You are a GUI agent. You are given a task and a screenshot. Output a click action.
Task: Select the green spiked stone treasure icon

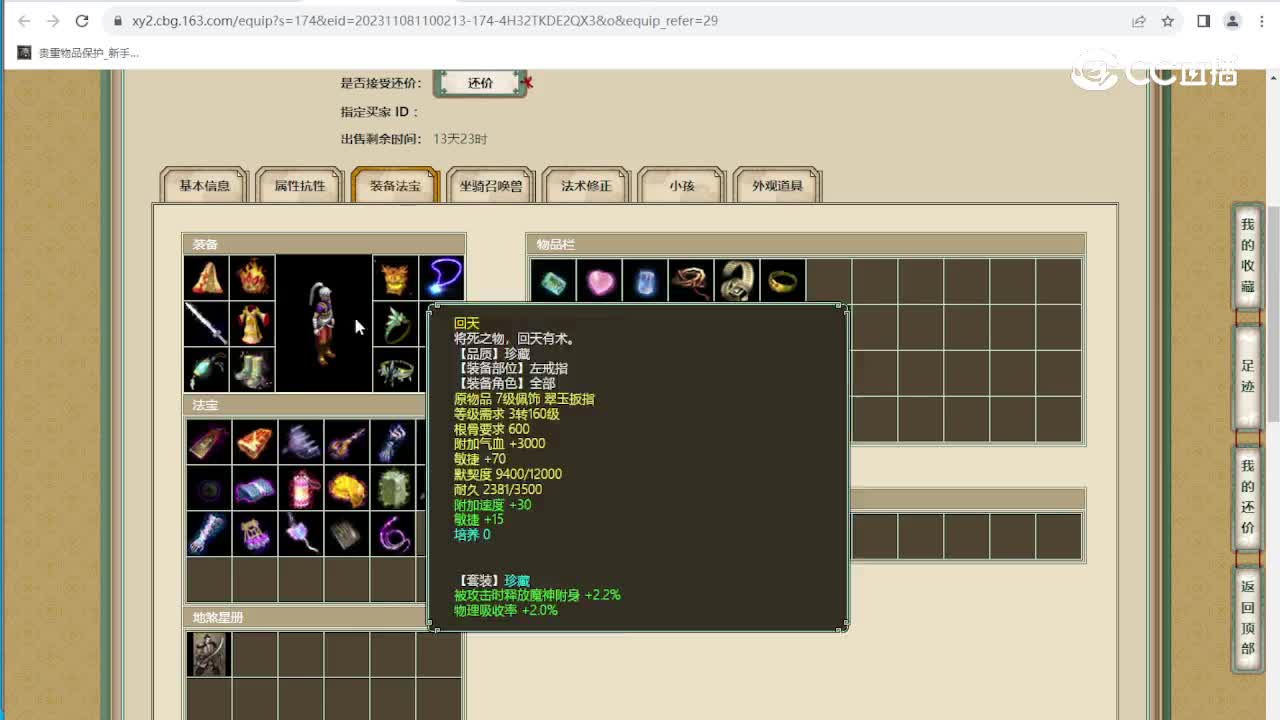tap(393, 488)
